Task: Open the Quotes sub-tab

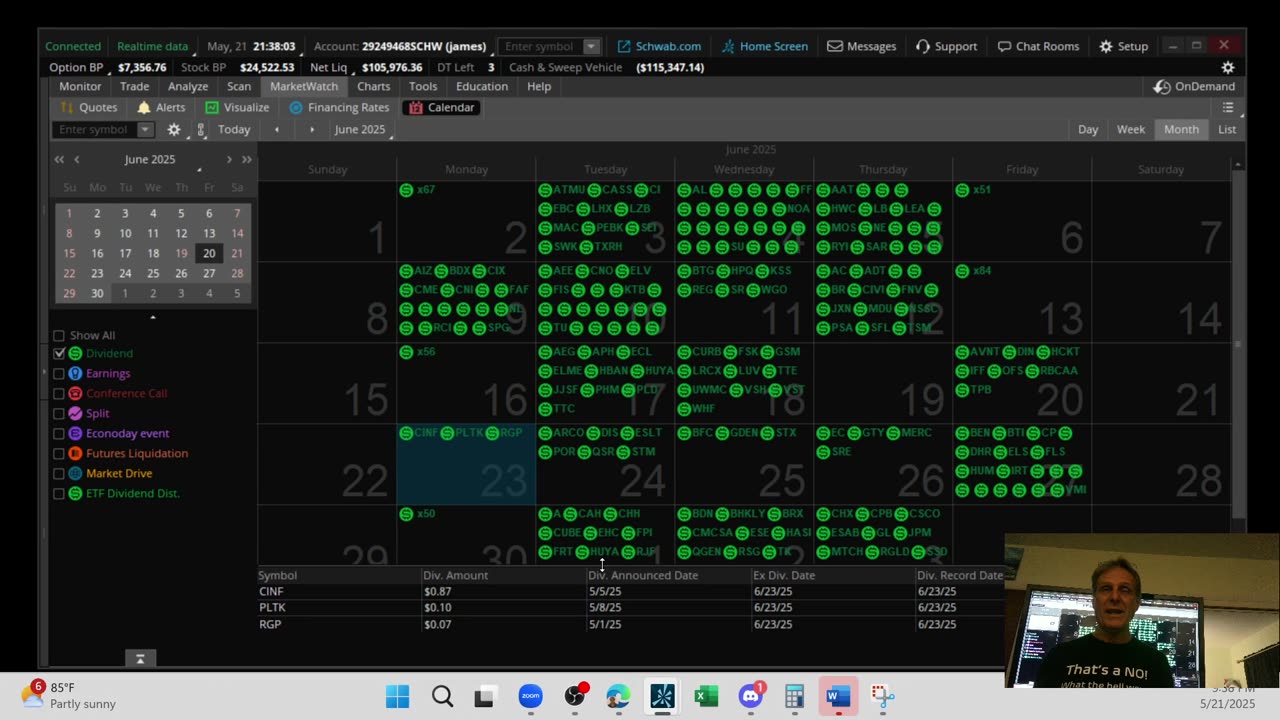Action: pyautogui.click(x=89, y=107)
